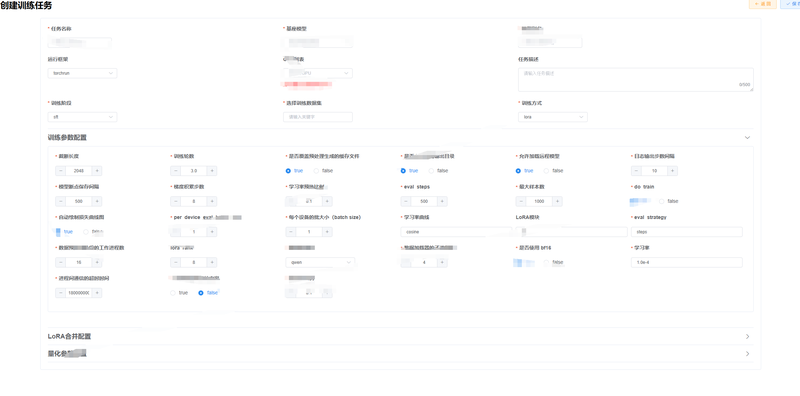
Task: Click minus on eval steps stepper
Action: 406,202
